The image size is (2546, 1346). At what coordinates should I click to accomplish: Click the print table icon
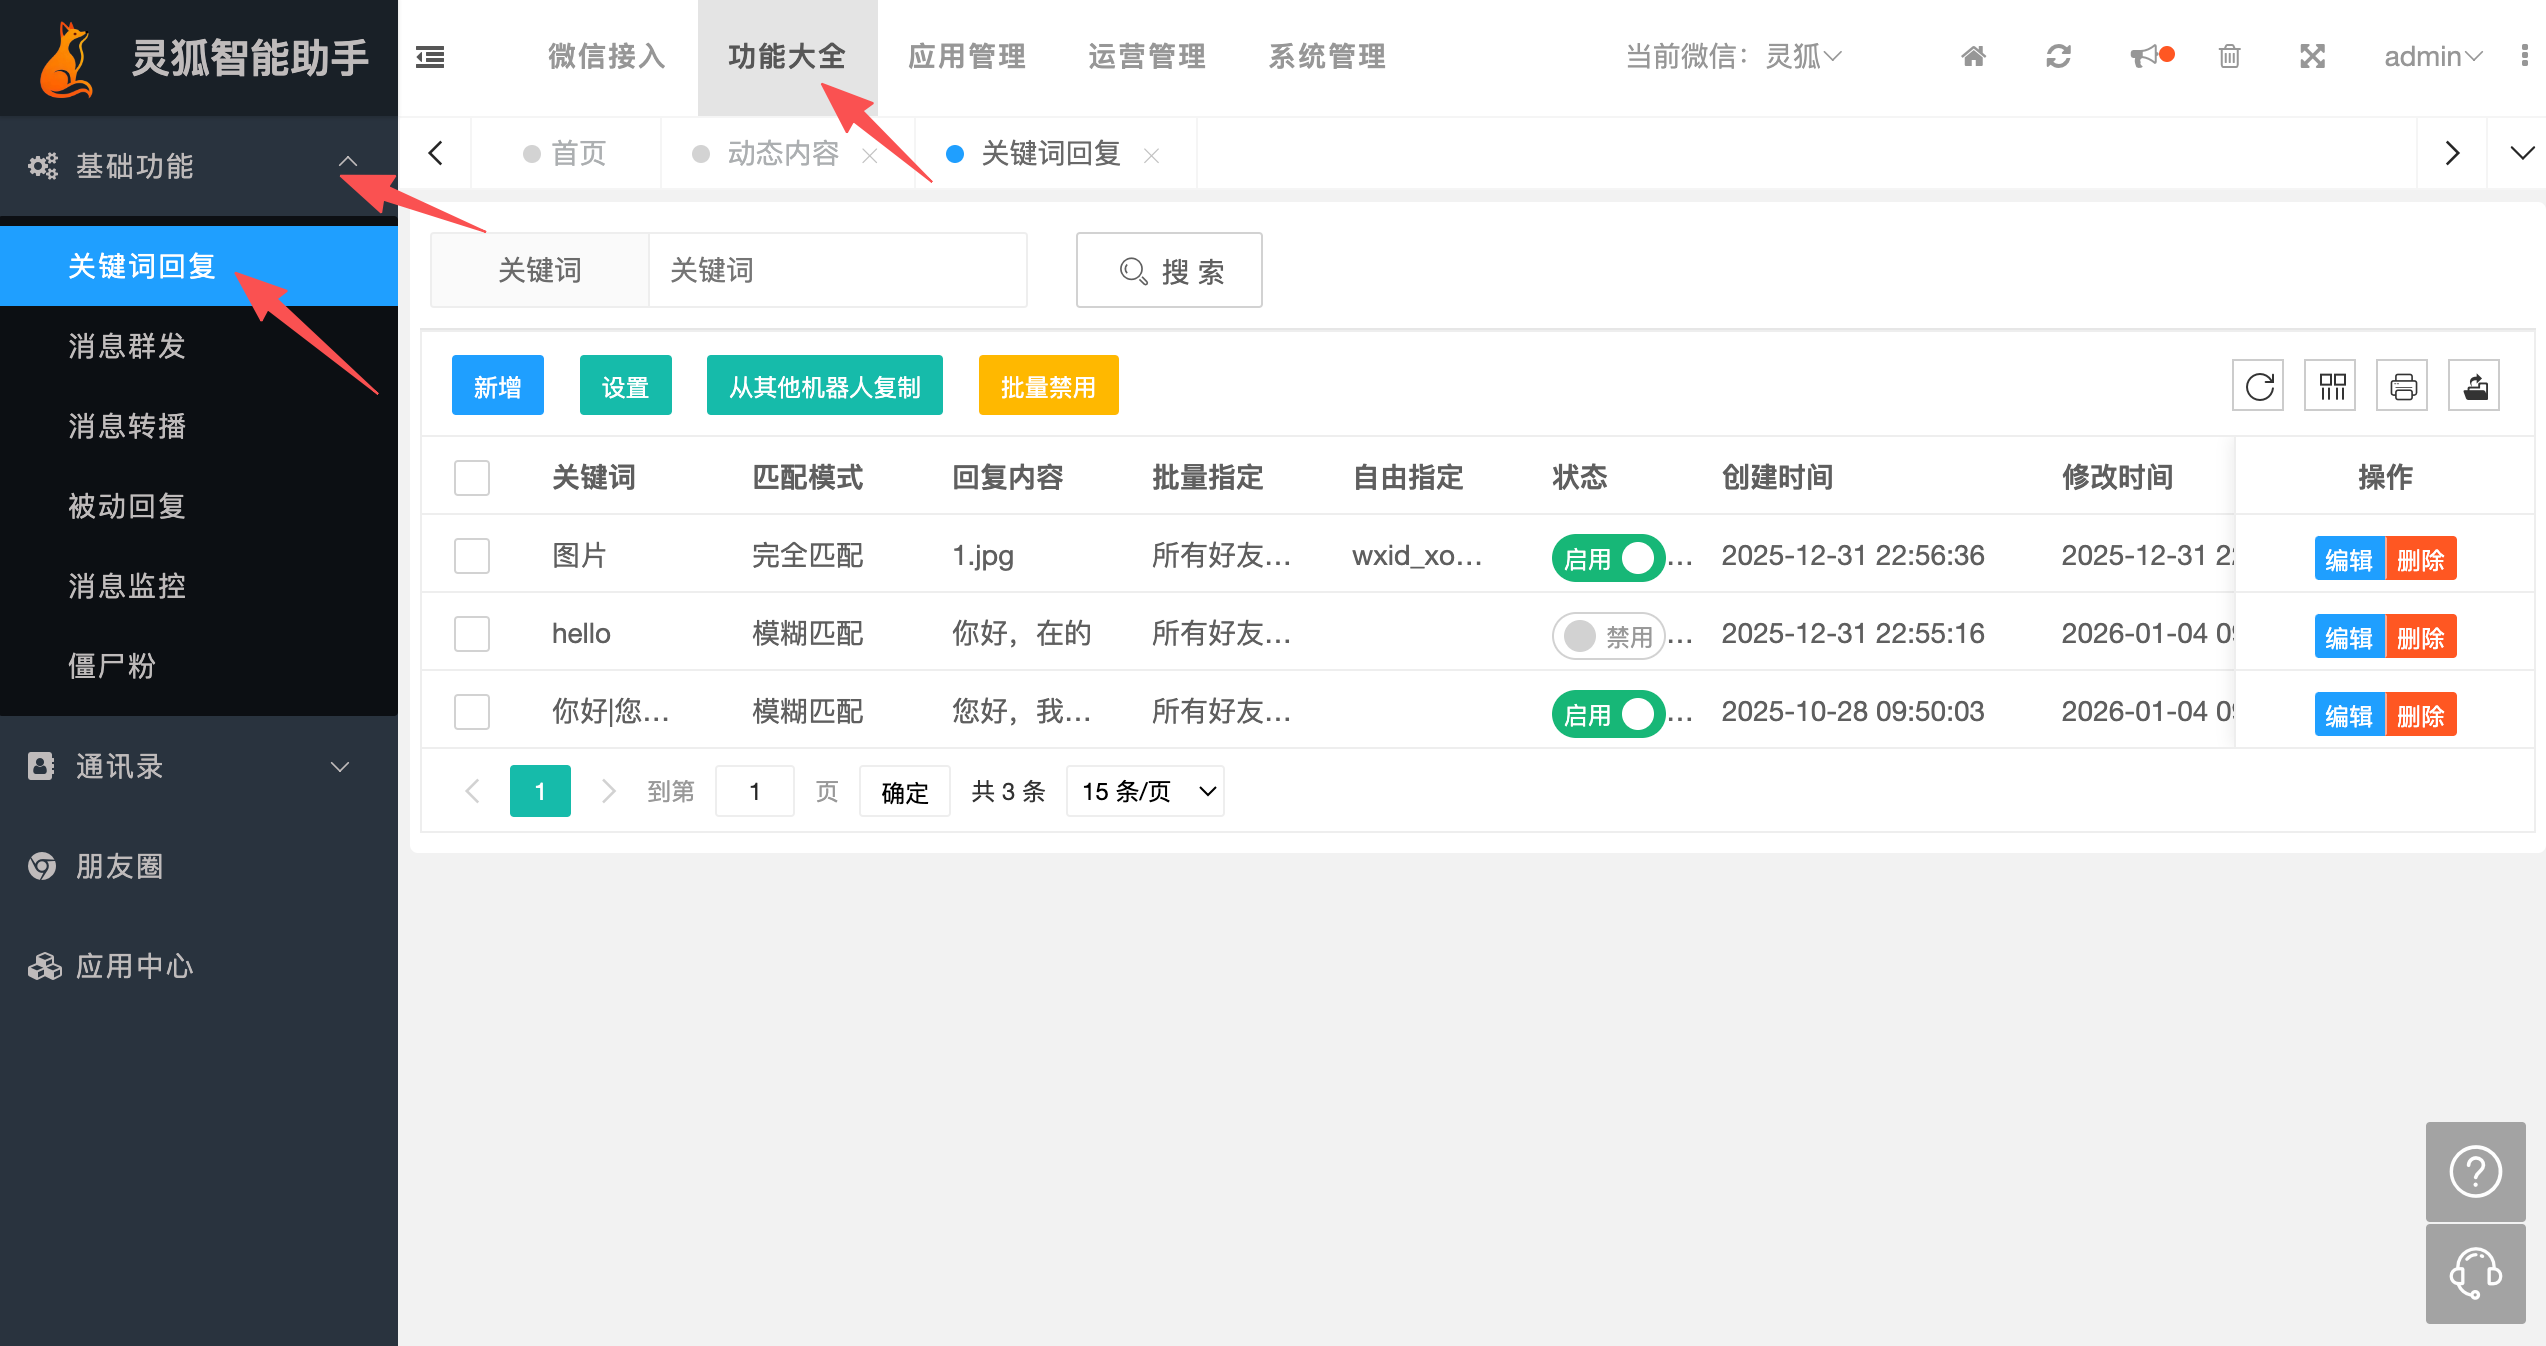coord(2403,386)
